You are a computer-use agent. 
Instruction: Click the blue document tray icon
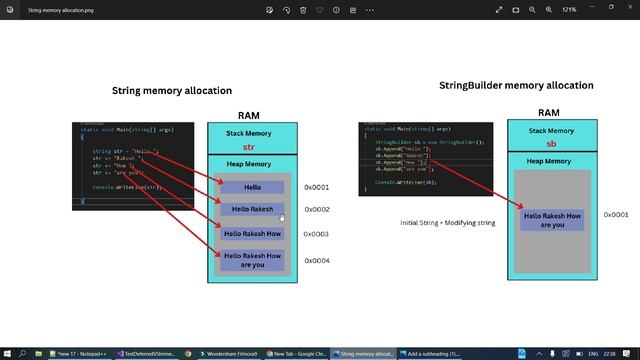(522, 353)
